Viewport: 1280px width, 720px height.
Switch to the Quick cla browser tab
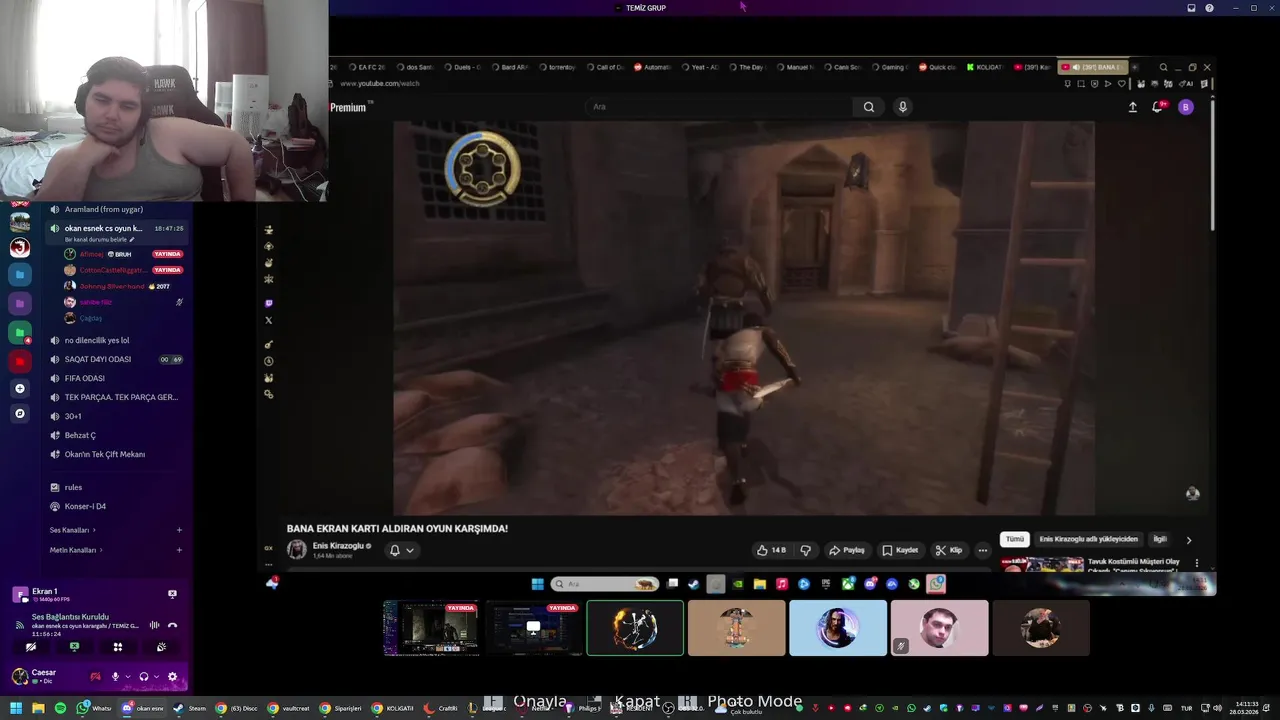(x=937, y=67)
